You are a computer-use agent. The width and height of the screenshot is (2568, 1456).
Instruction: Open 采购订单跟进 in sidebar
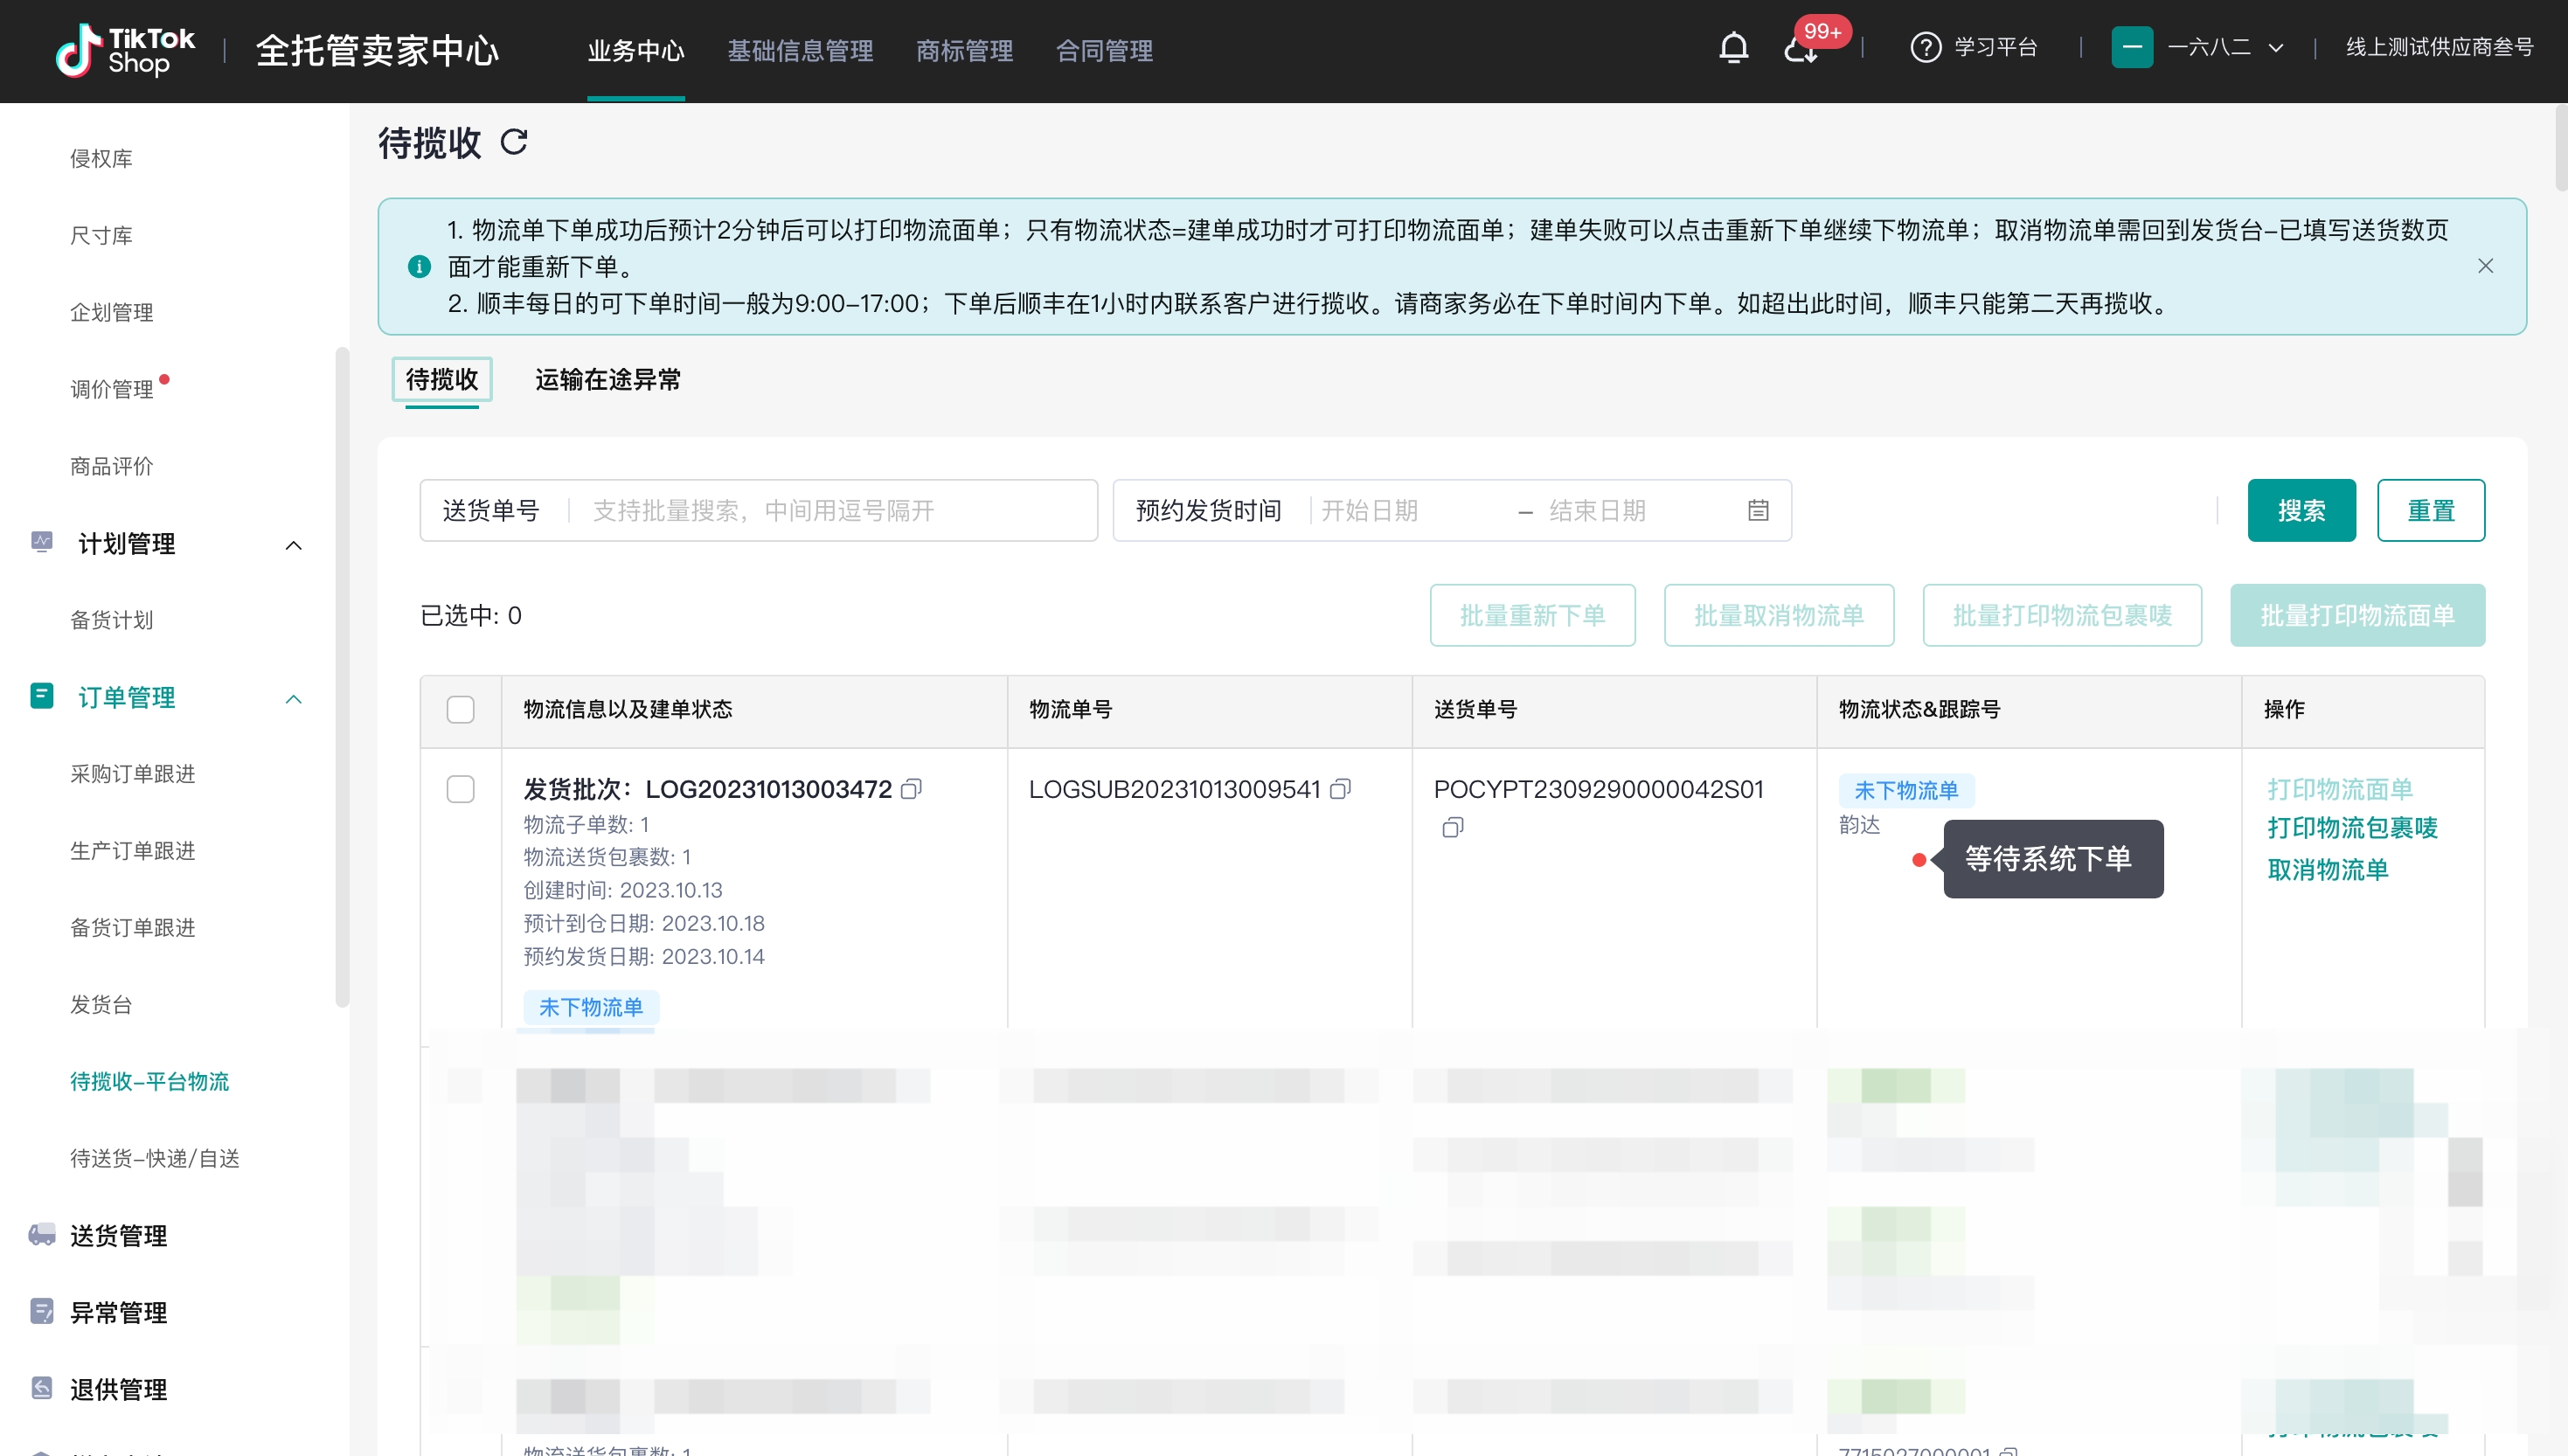133,774
